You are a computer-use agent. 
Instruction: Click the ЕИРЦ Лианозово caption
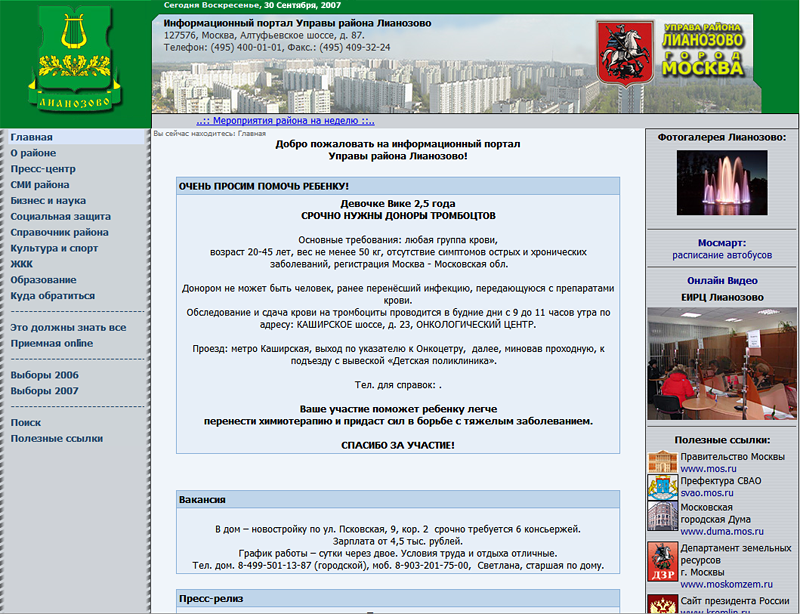[x=722, y=297]
